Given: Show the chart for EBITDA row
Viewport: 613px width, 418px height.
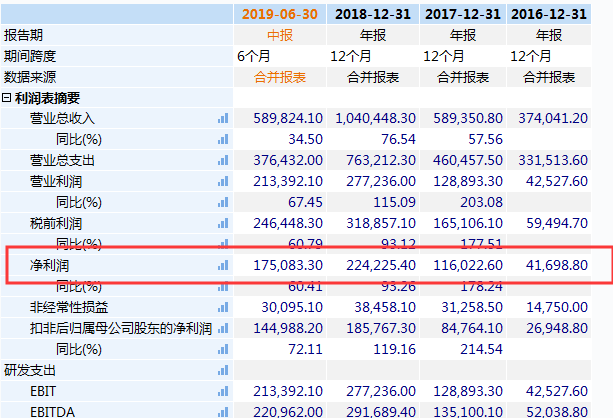Looking at the screenshot, I should pyautogui.click(x=223, y=409).
